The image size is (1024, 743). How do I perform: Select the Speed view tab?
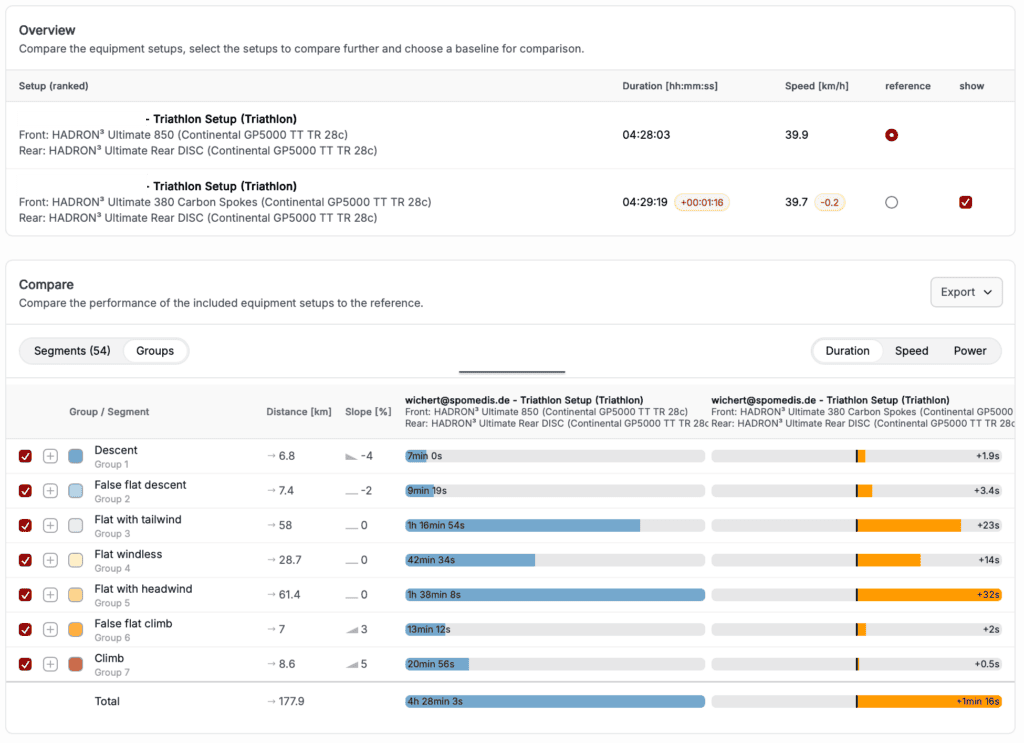pyautogui.click(x=911, y=351)
